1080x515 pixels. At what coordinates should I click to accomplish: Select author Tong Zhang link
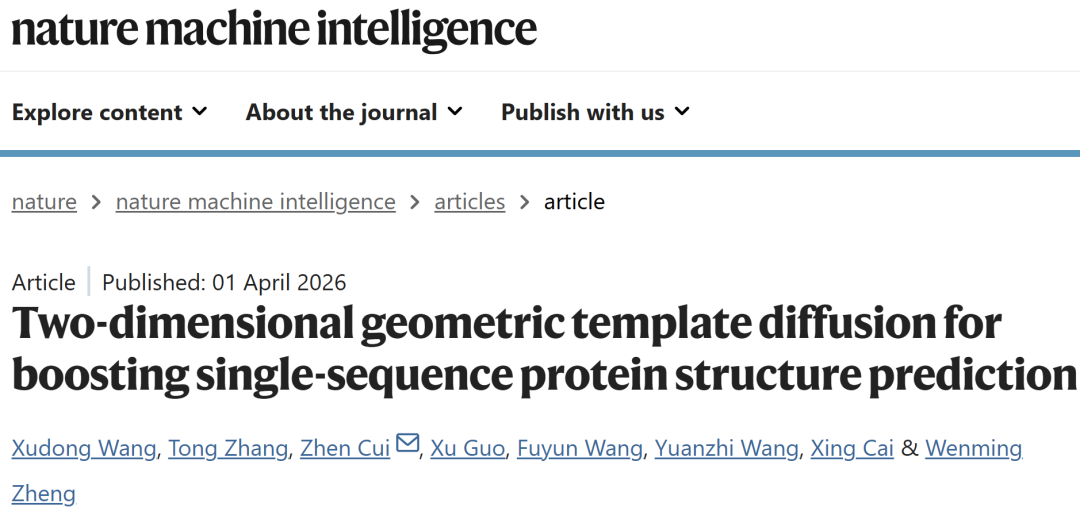pyautogui.click(x=228, y=449)
